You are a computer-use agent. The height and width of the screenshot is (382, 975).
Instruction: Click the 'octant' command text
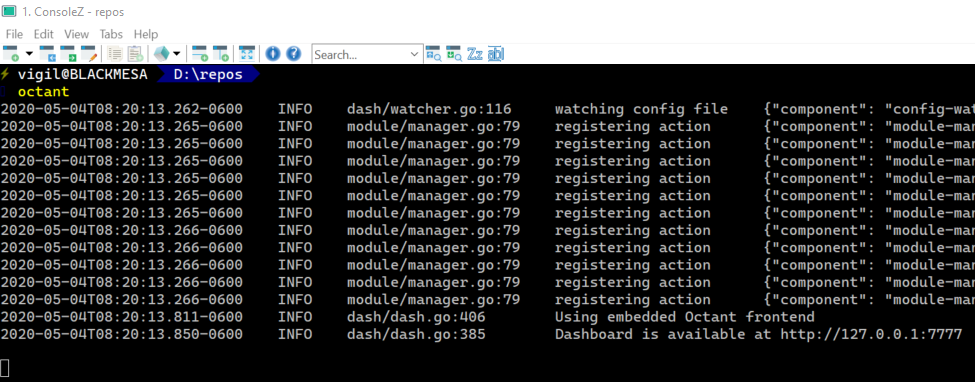[x=44, y=92]
